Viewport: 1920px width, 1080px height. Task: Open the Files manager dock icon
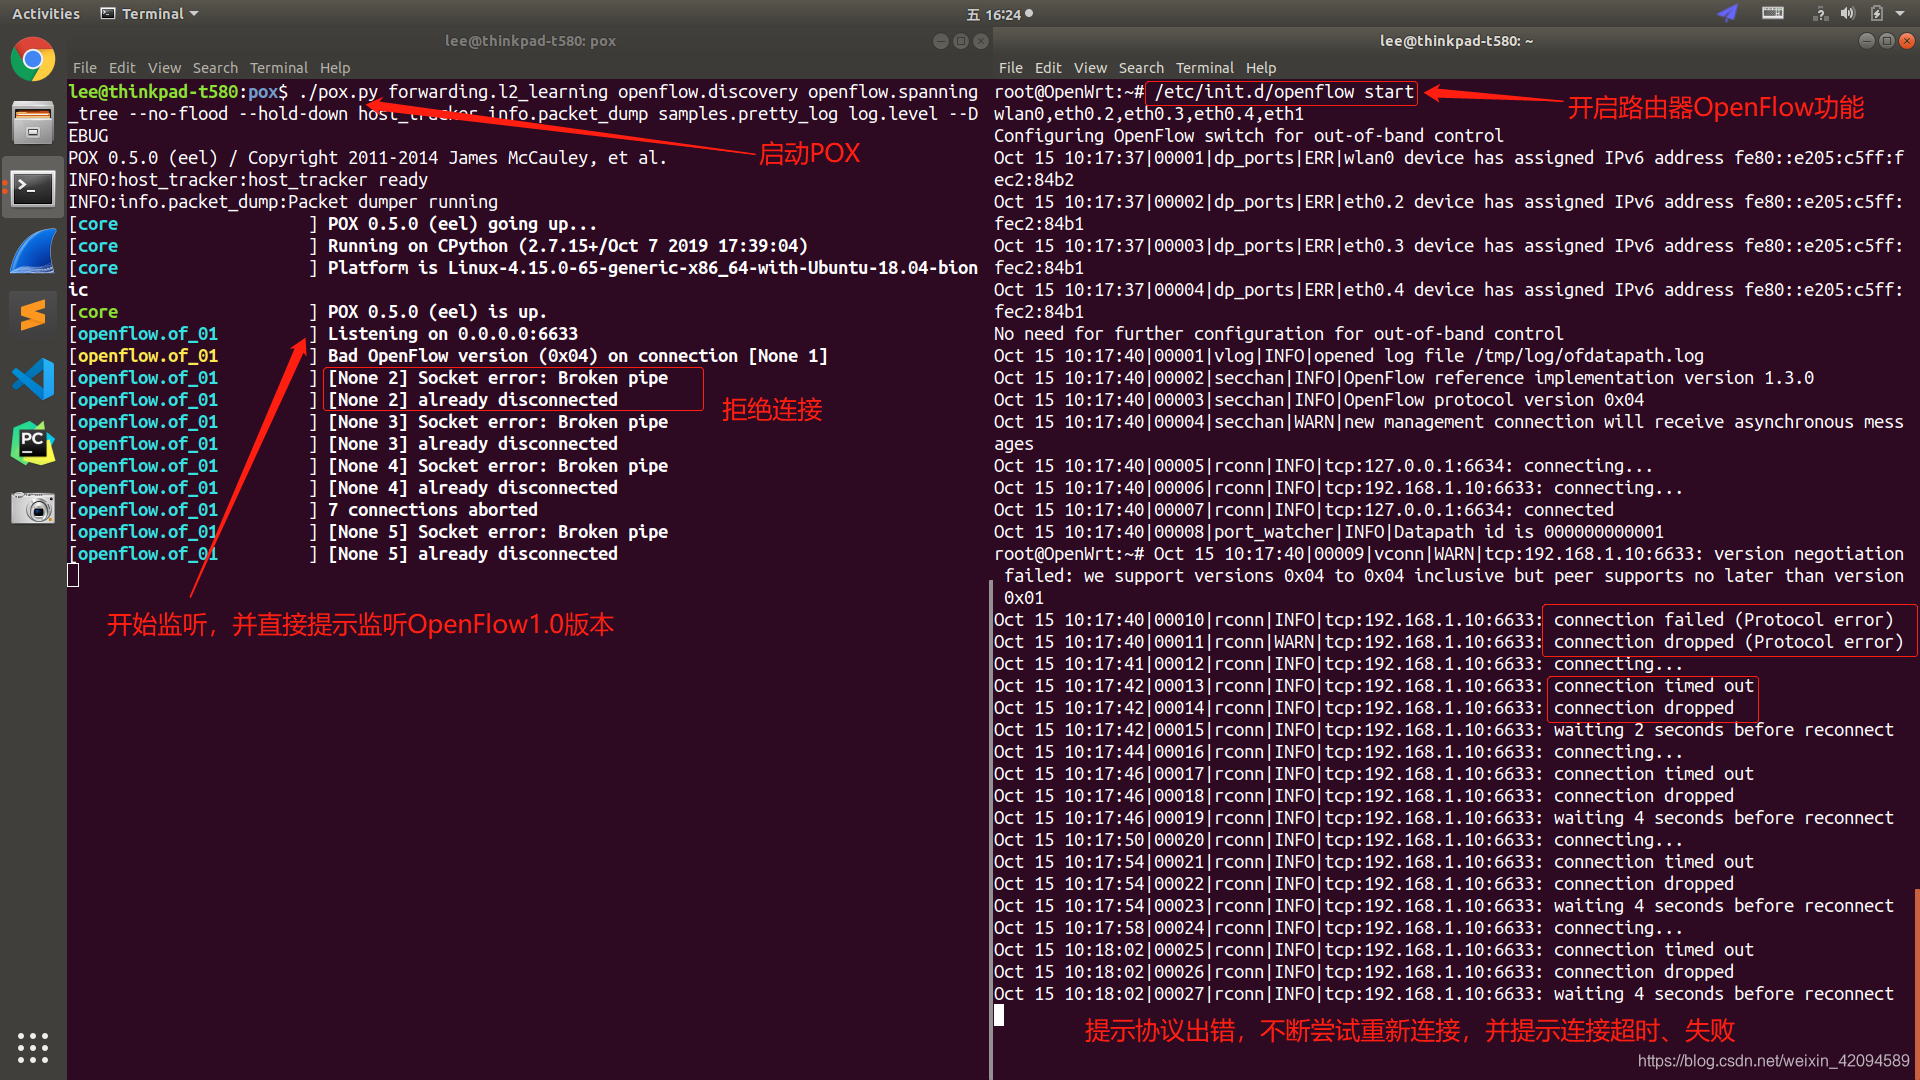pos(33,124)
